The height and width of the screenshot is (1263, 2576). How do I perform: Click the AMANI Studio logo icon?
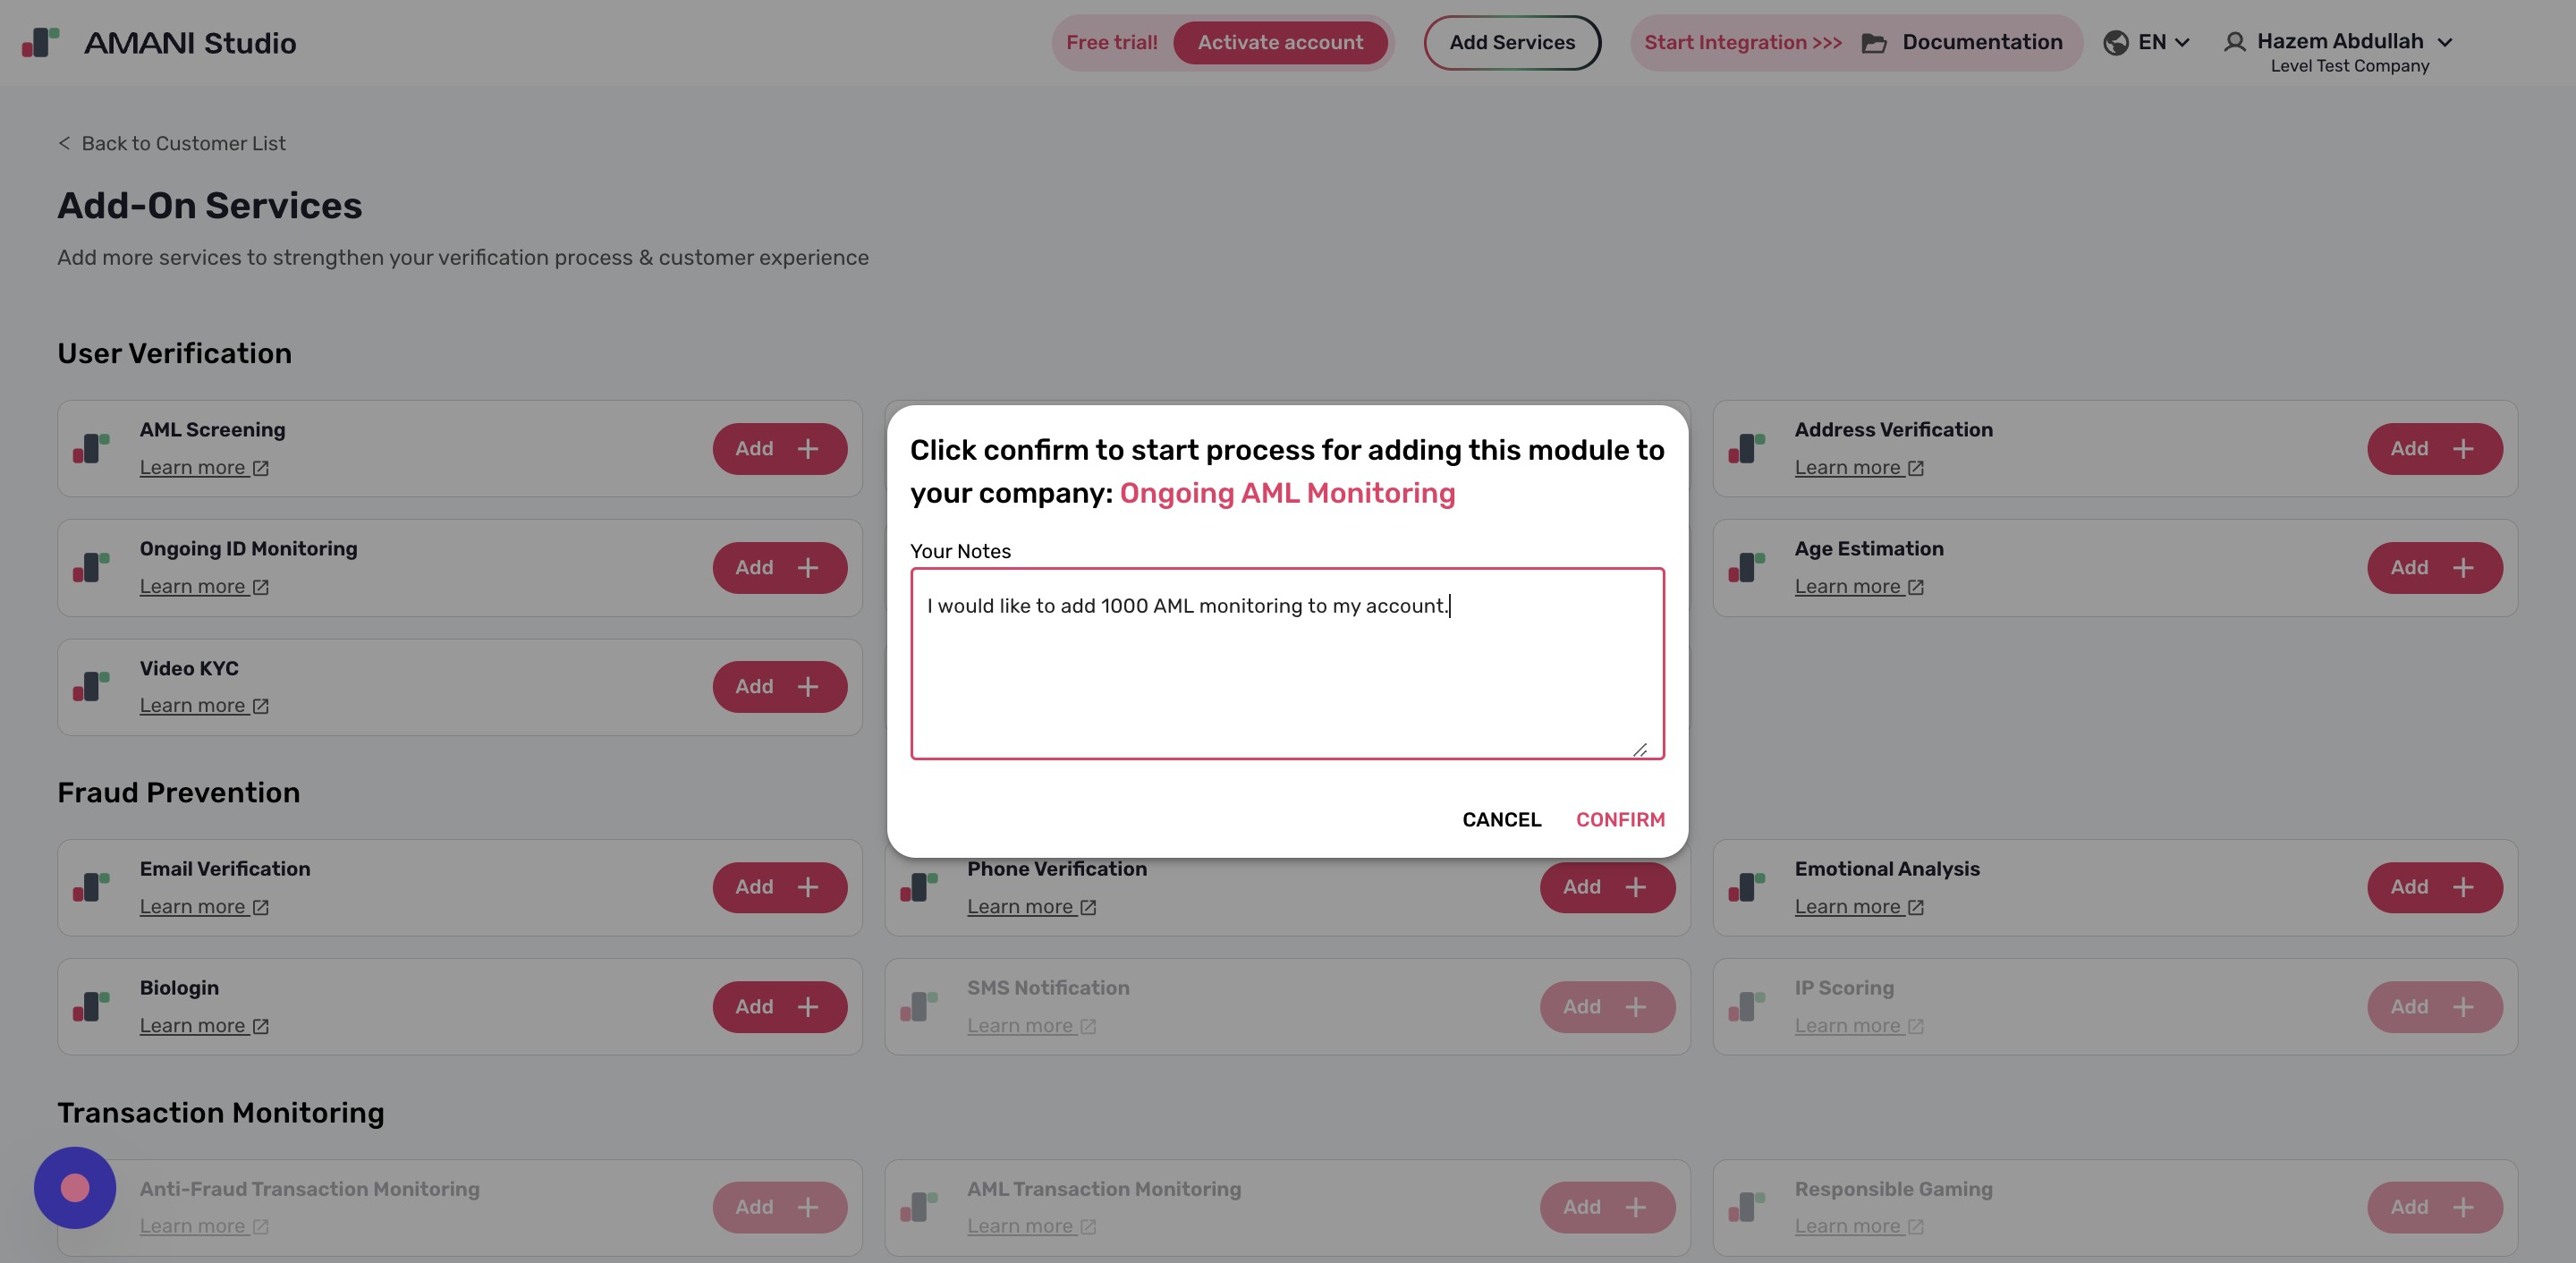point(40,42)
